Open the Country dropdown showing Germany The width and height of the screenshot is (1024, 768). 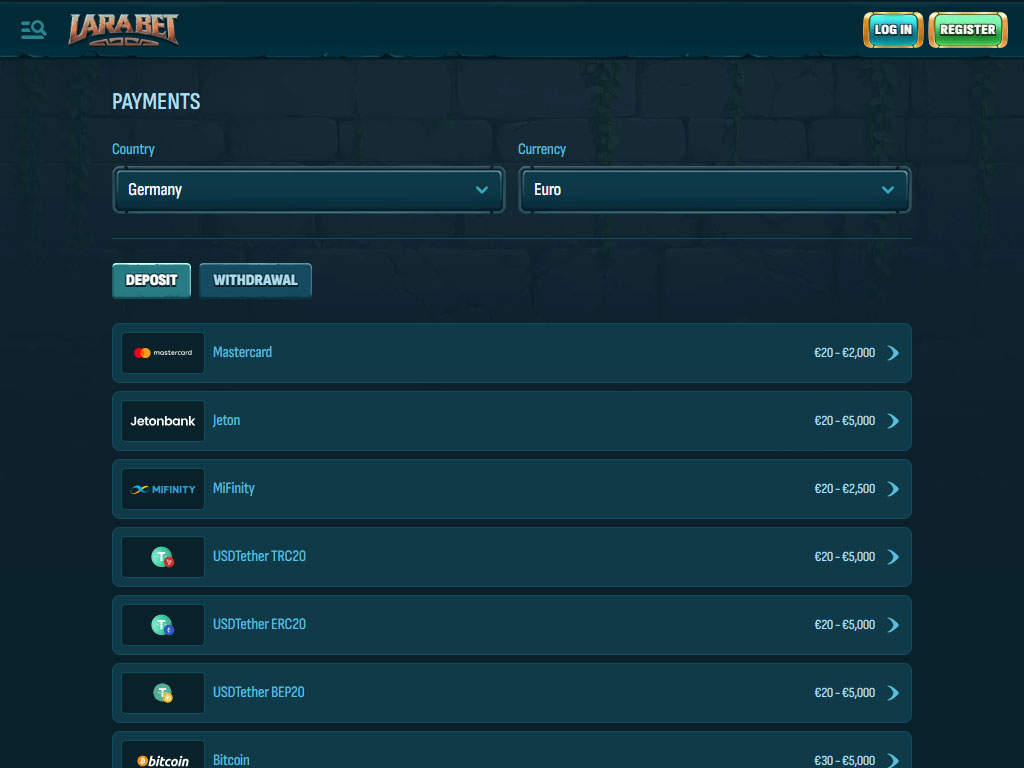pyautogui.click(x=308, y=190)
